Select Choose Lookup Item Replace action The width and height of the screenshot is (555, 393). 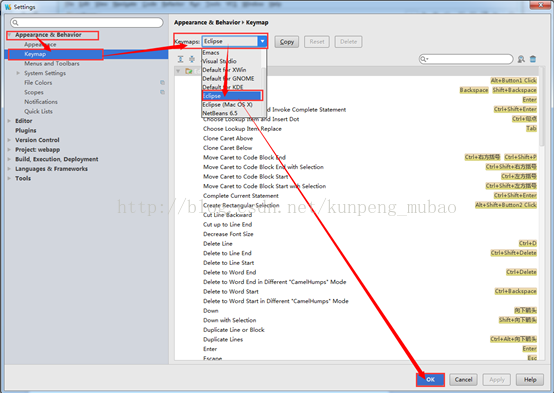(x=242, y=129)
